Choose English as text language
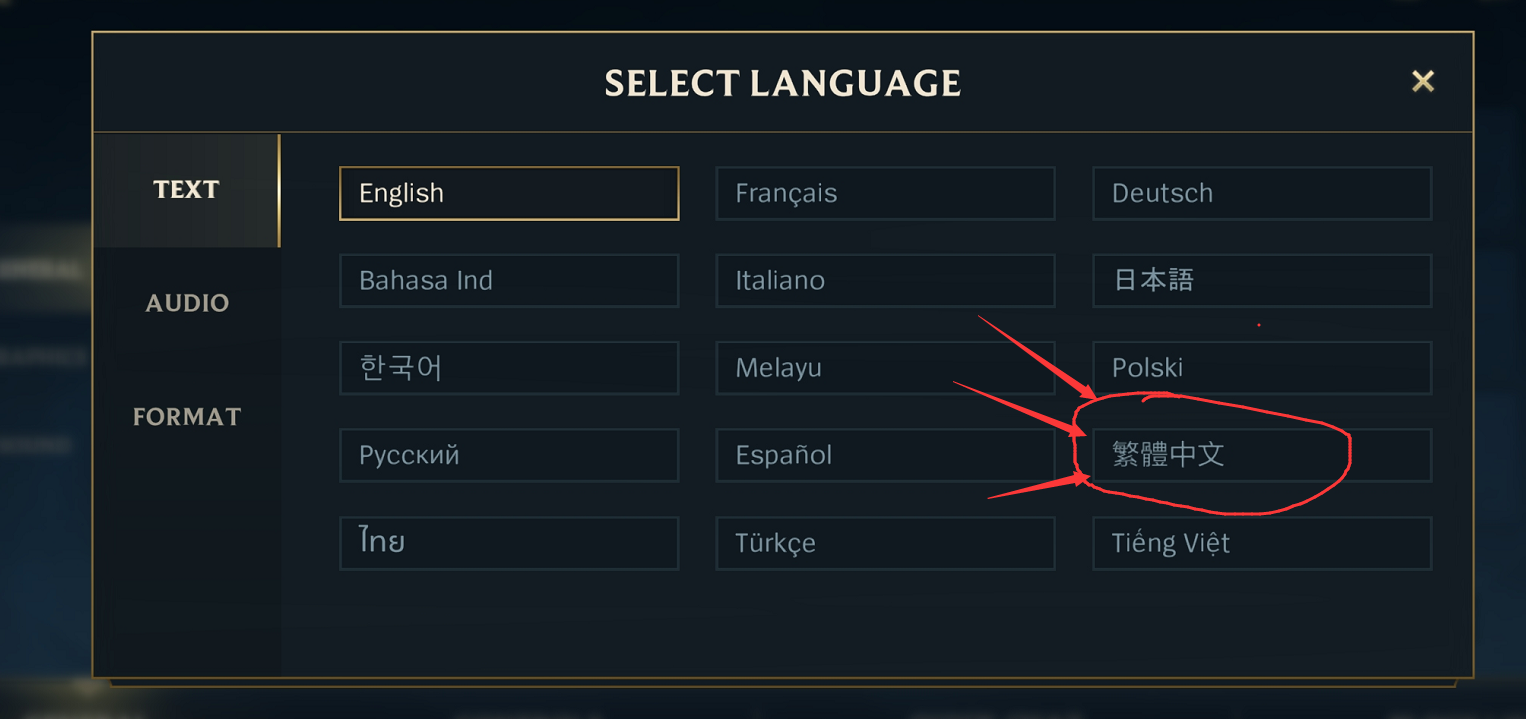Screen dimensions: 1526x719 click(x=509, y=193)
